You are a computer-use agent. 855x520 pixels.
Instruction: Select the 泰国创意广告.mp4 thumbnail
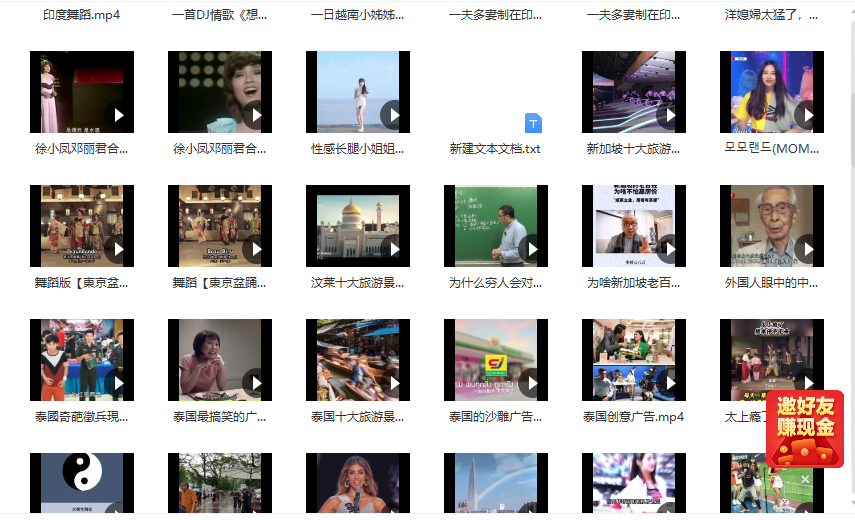click(x=634, y=360)
